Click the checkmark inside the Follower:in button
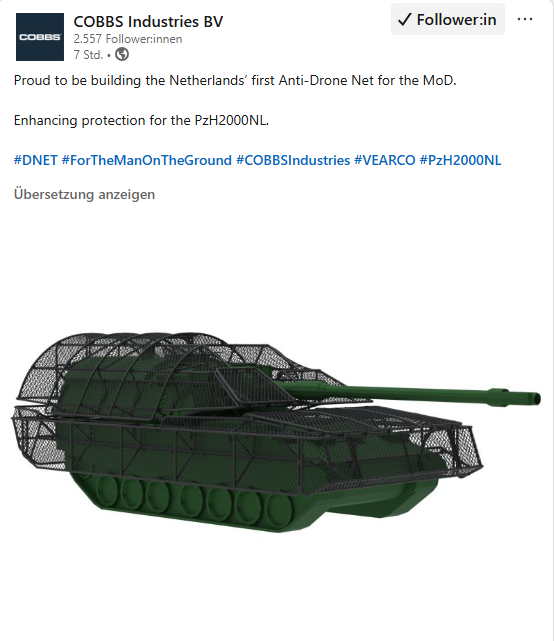This screenshot has height=641, width=554. point(404,20)
